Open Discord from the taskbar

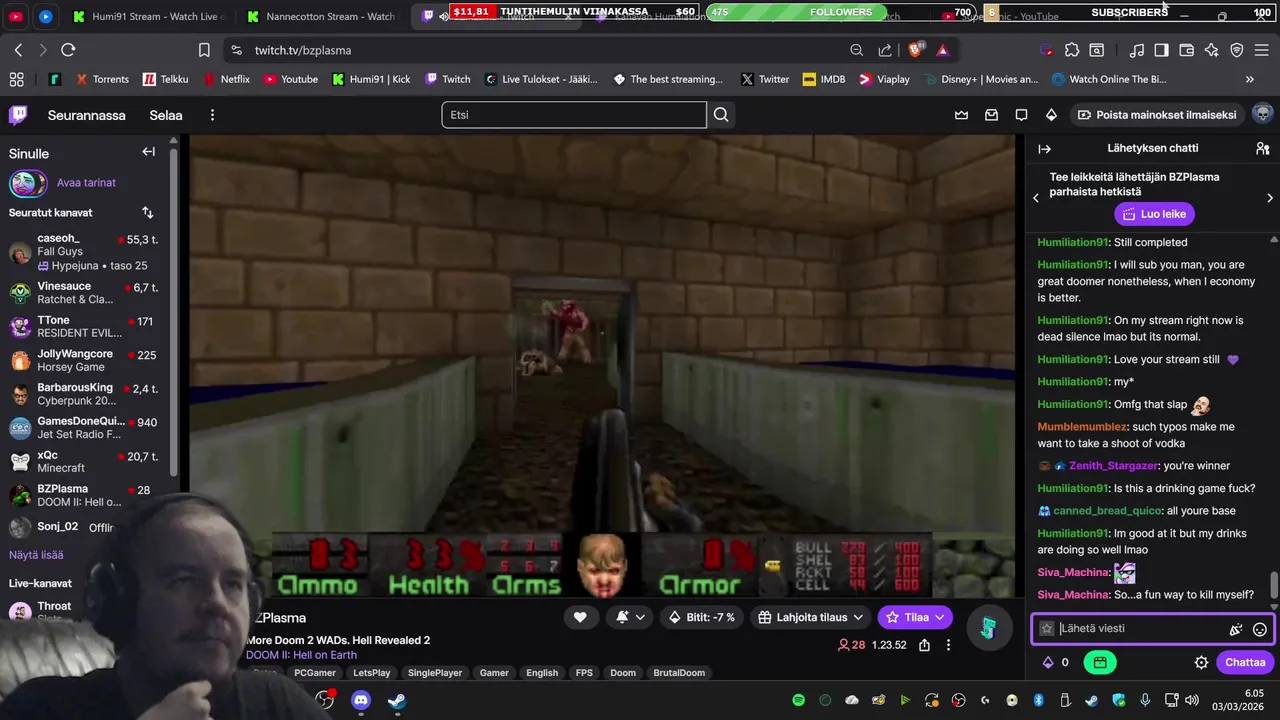(361, 700)
